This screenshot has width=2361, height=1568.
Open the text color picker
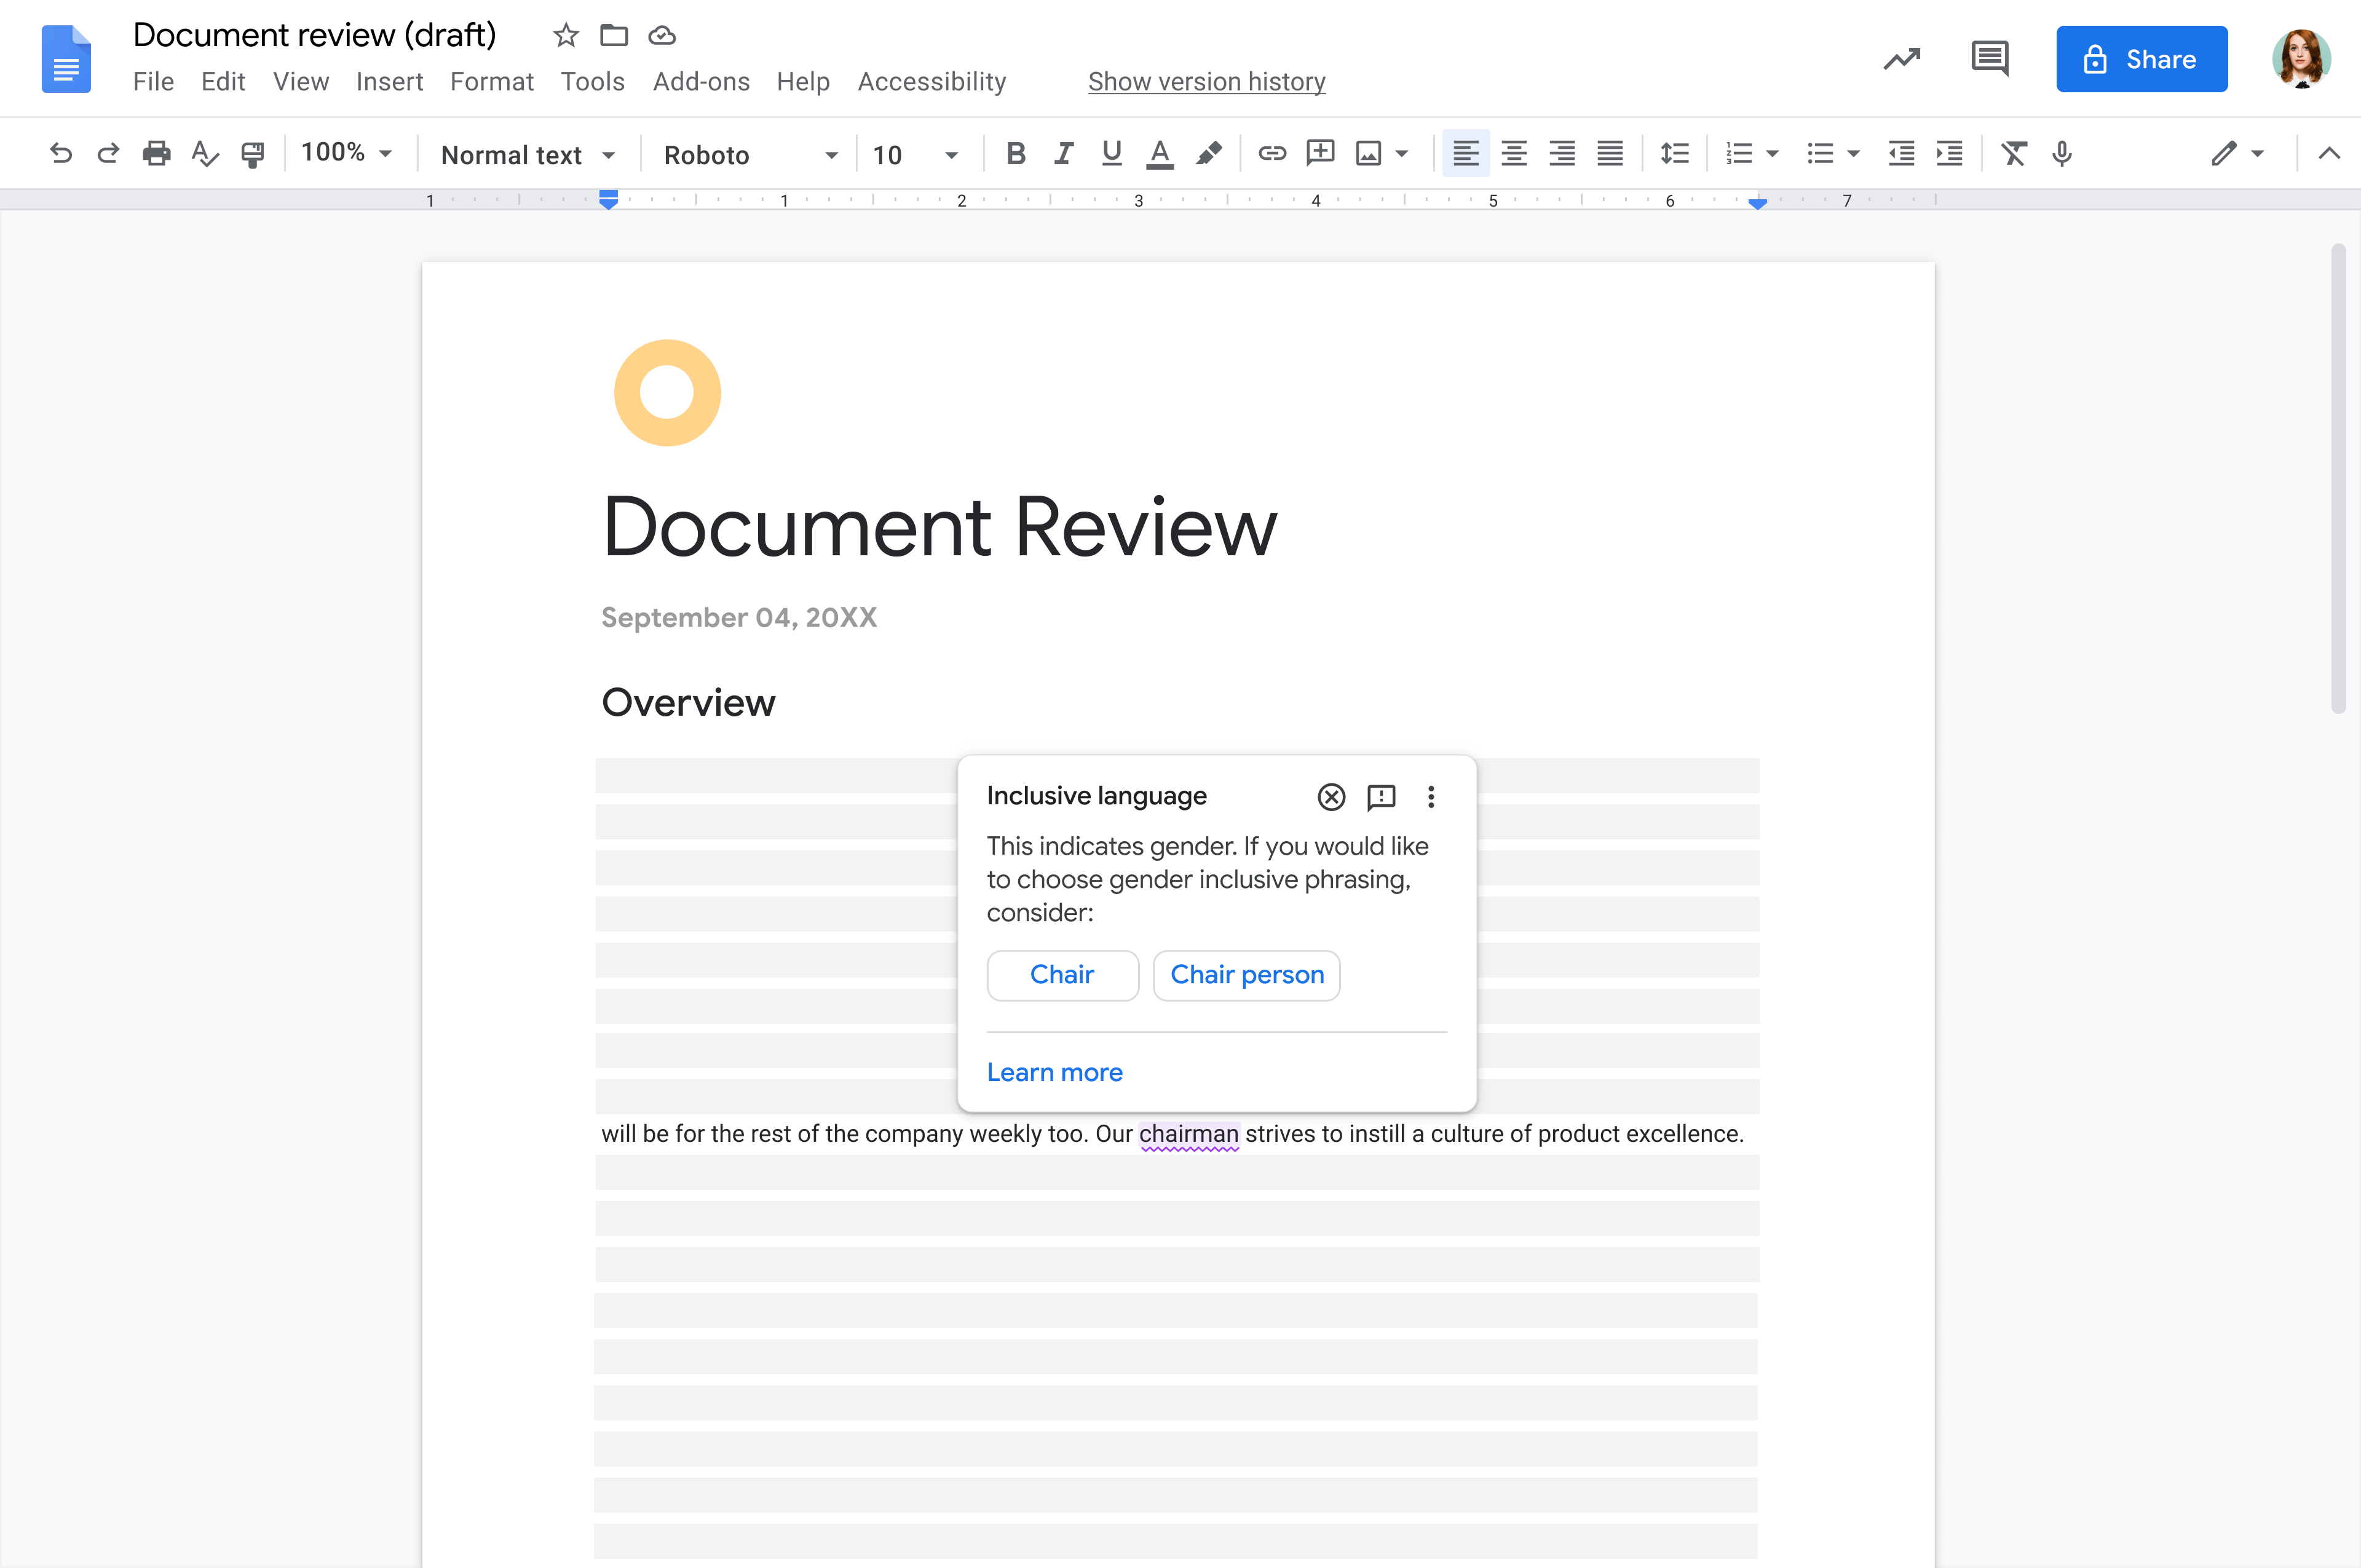[x=1159, y=153]
